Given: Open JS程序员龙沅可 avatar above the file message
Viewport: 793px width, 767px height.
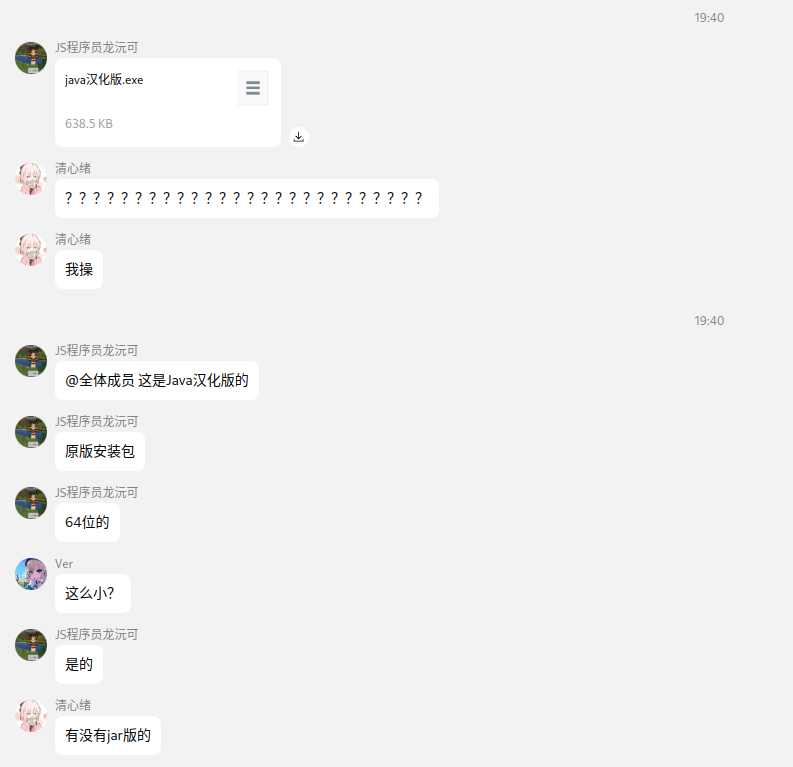Looking at the screenshot, I should pos(31,58).
